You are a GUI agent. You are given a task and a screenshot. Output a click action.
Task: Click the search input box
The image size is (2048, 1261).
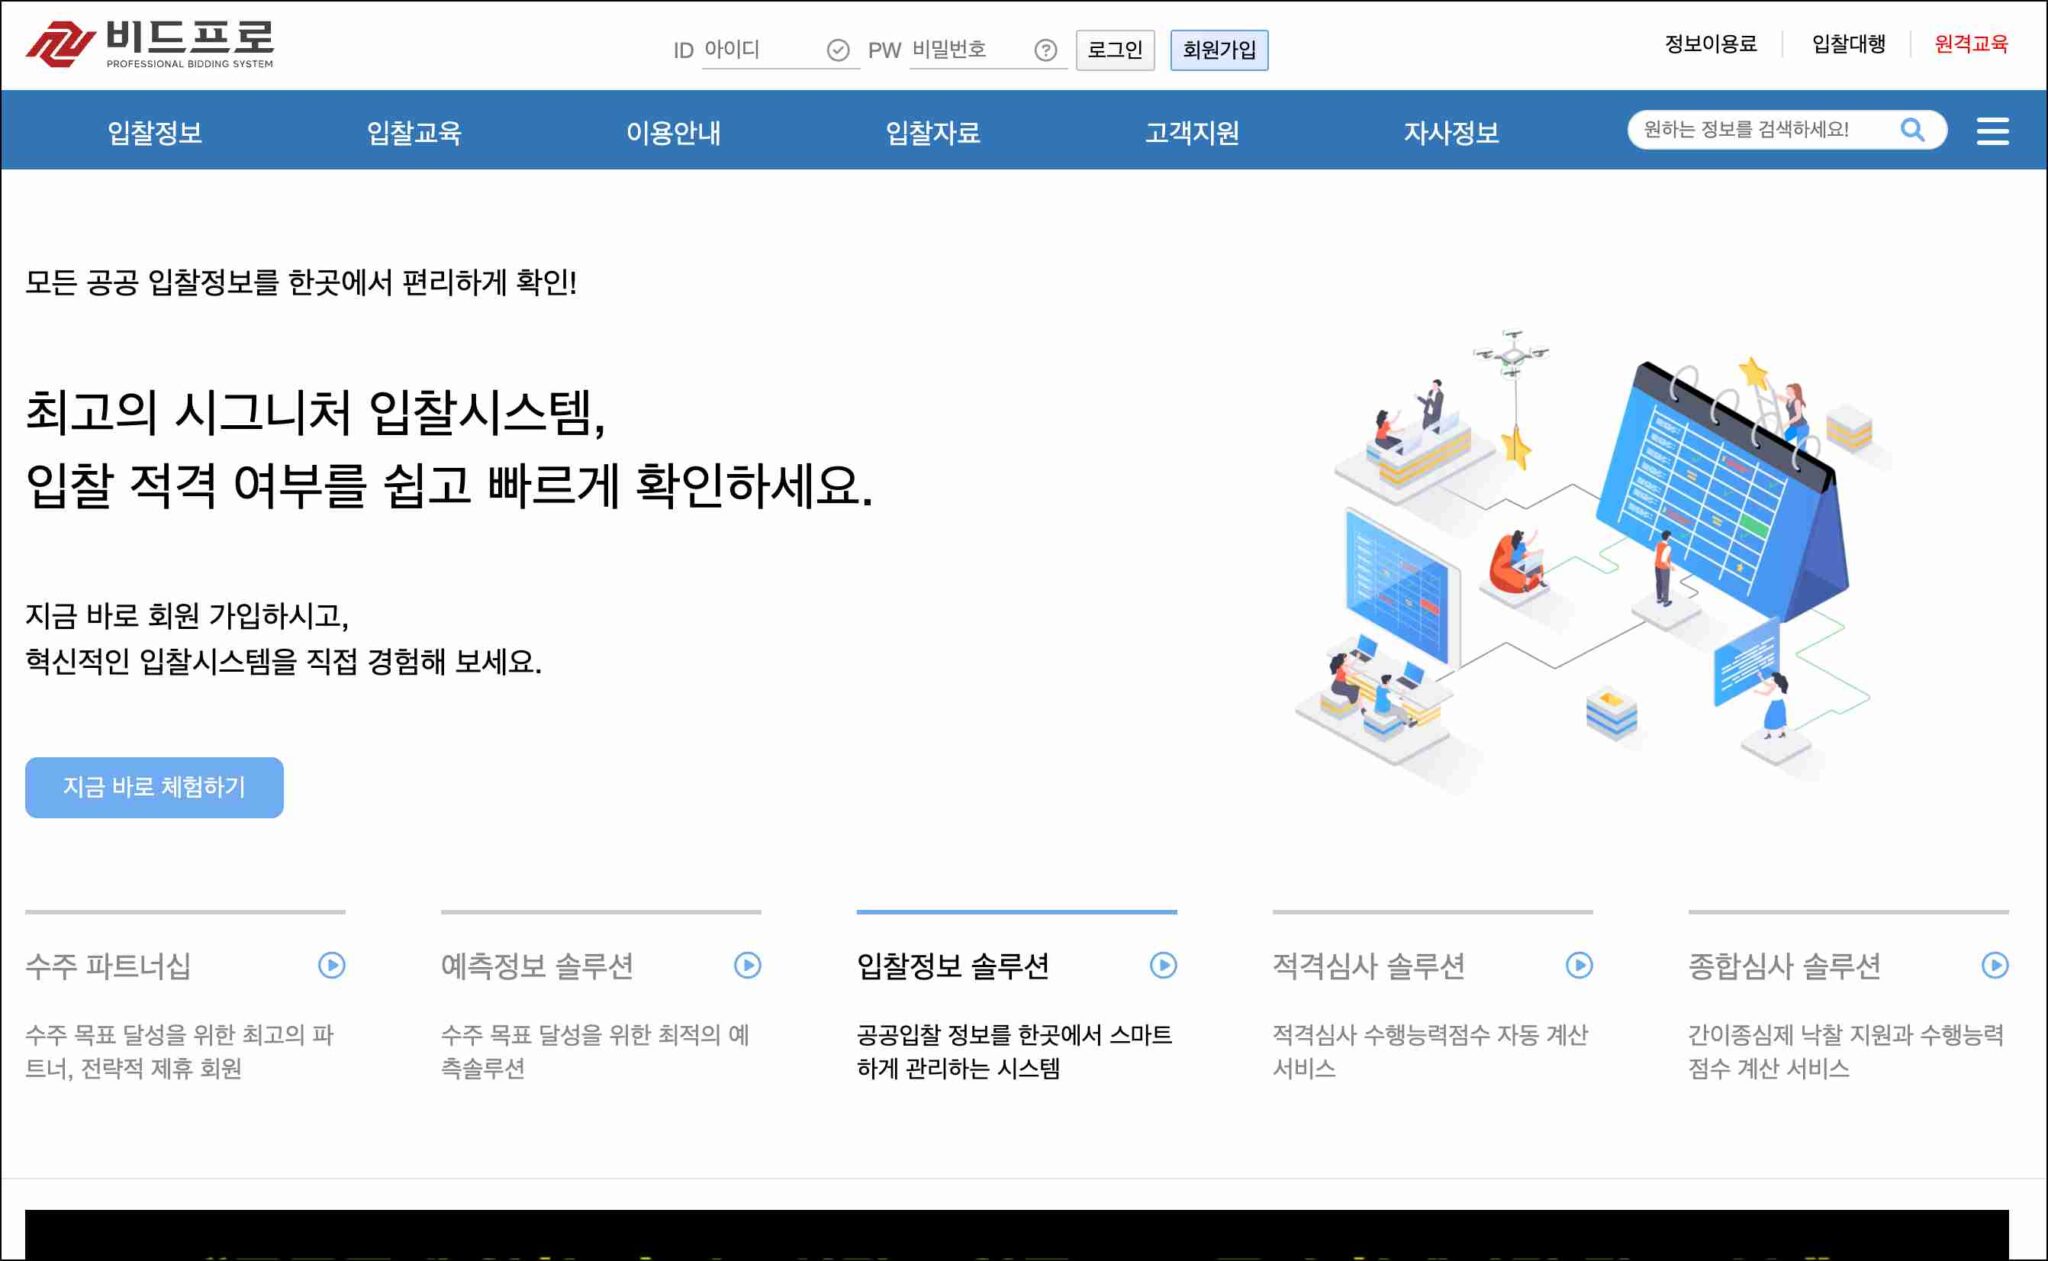pos(1770,129)
